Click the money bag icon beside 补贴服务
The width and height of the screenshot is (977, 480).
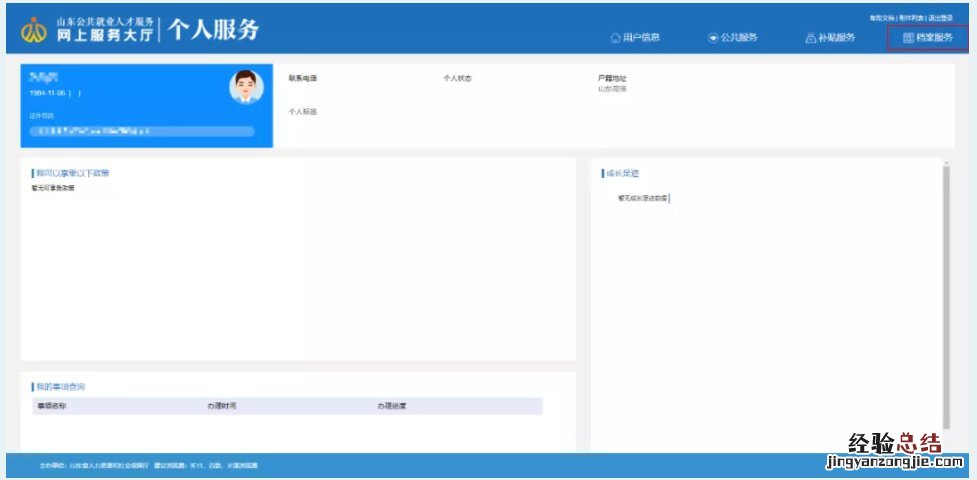pyautogui.click(x=811, y=38)
